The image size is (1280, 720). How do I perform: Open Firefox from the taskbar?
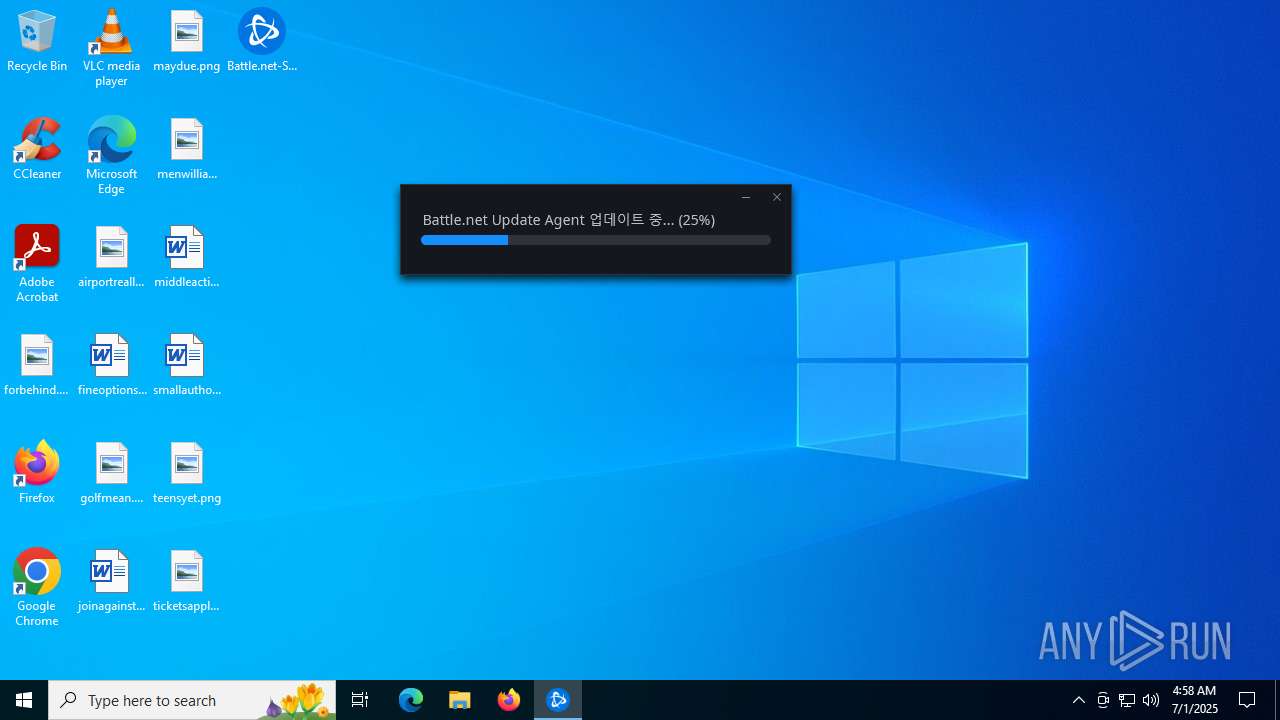pos(509,700)
